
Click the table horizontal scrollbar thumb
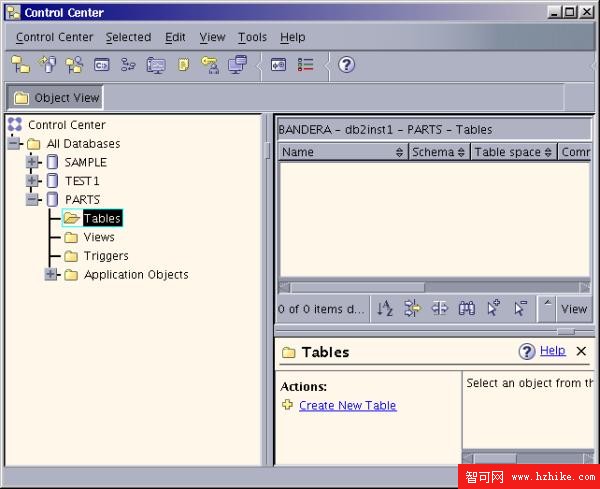[x=358, y=287]
